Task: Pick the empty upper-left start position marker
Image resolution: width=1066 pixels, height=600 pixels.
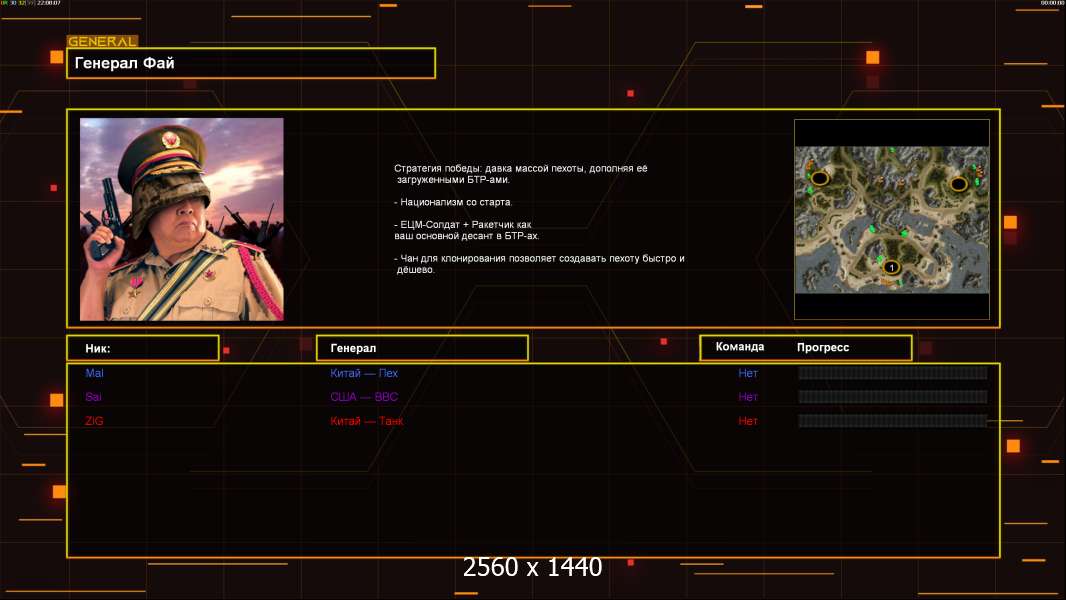Action: click(820, 179)
